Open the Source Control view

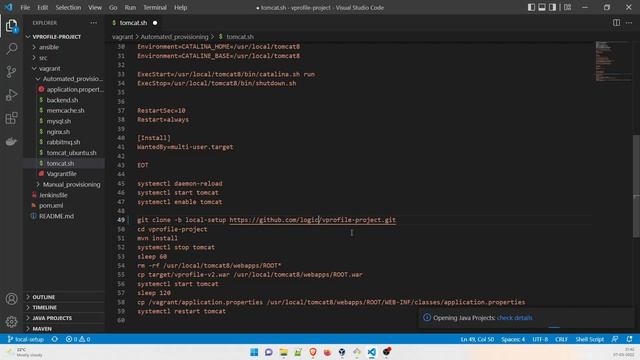11,72
